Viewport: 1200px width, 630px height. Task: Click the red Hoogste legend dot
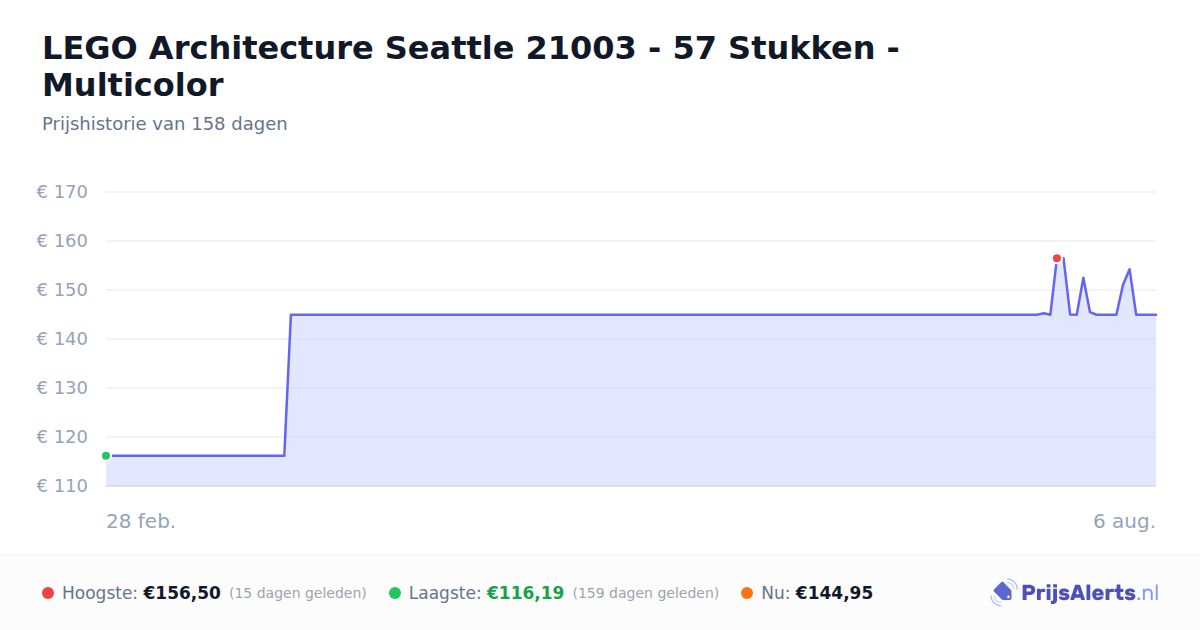coord(48,593)
